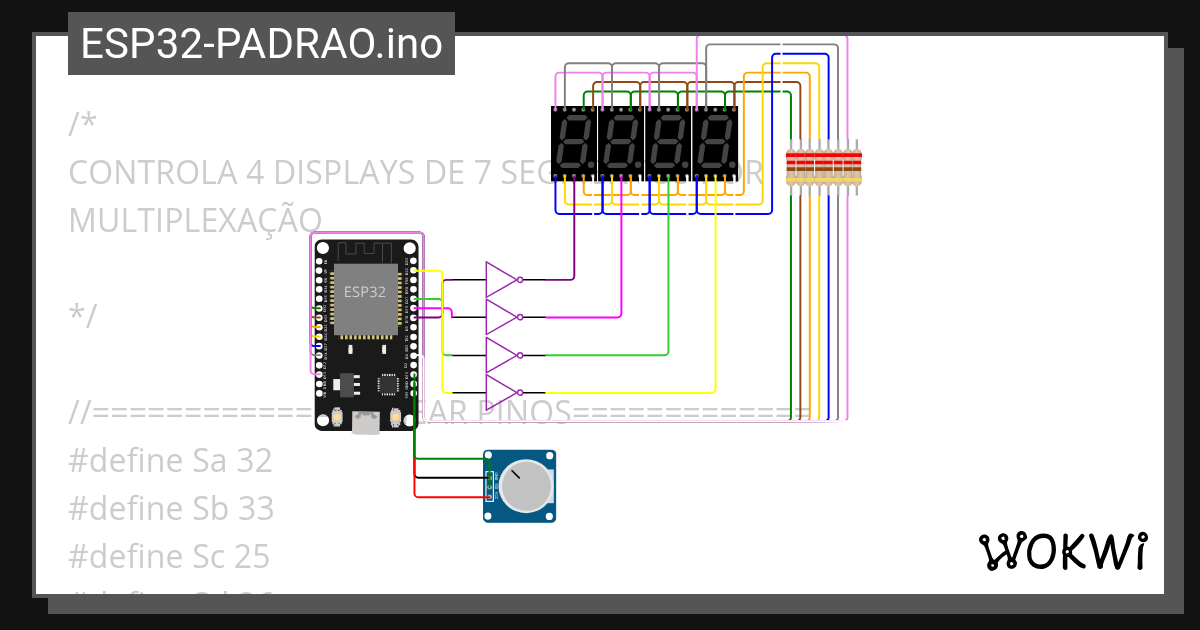Select the leftmost seven-segment display
The width and height of the screenshot is (1200, 630).
click(572, 140)
